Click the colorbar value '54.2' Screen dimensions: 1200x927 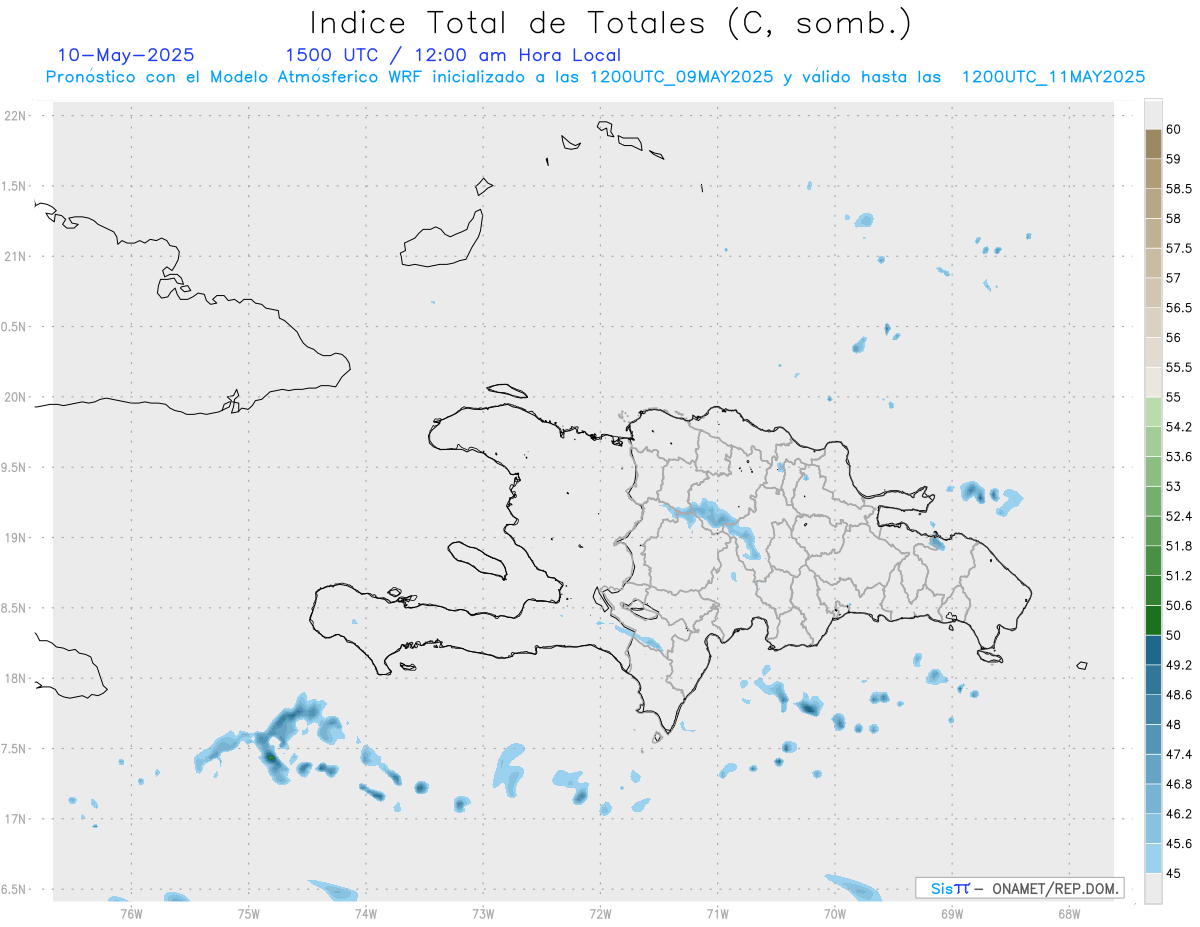(x=1179, y=427)
